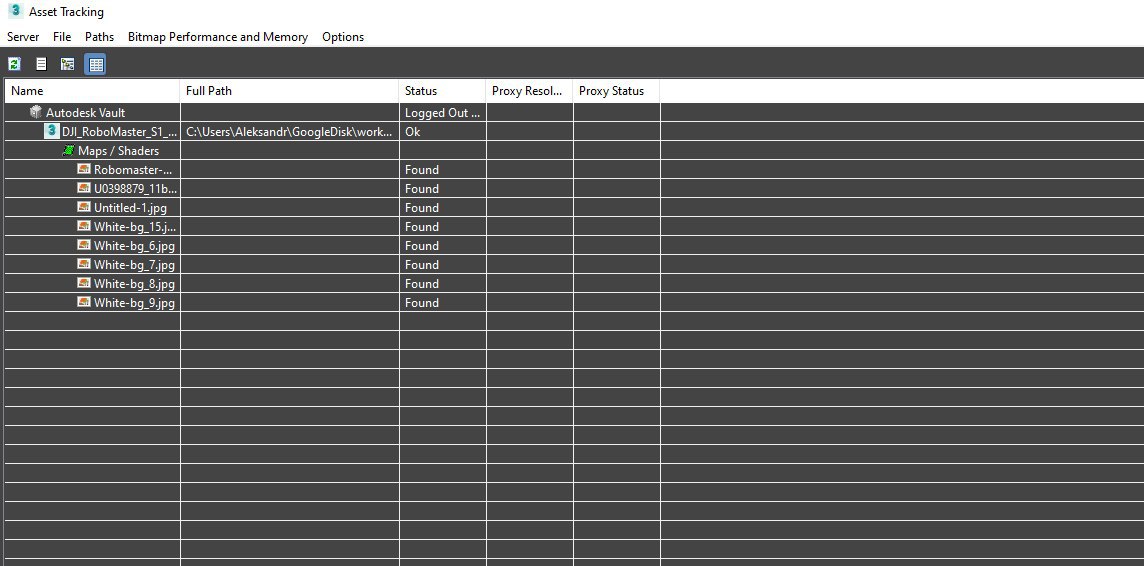Switch to Table View icon
Viewport: 1144px width, 566px height.
[95, 64]
